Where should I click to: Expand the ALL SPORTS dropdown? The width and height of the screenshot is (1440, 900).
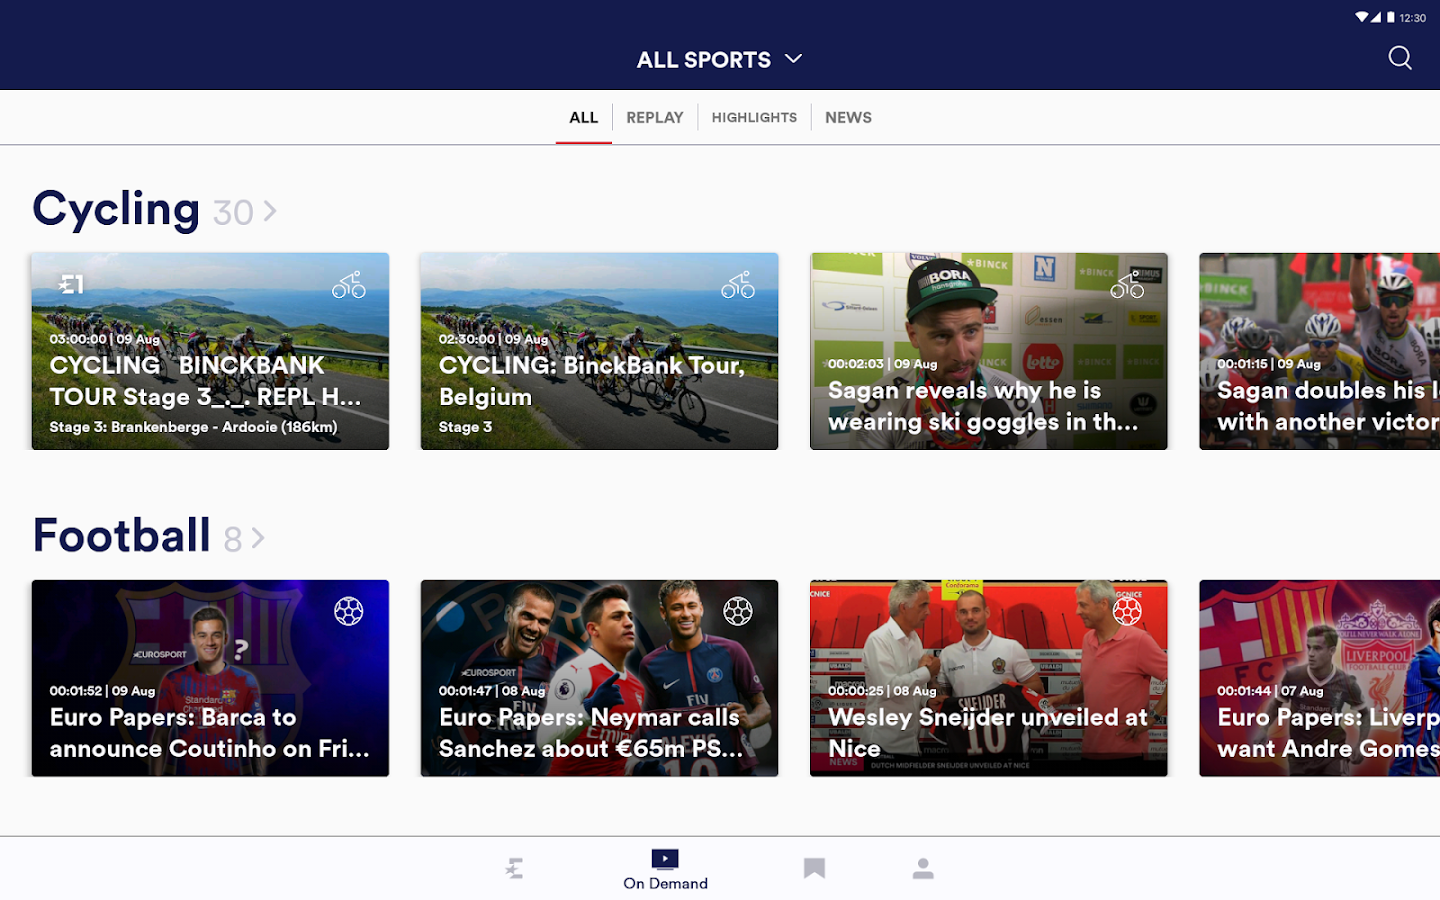tap(720, 59)
